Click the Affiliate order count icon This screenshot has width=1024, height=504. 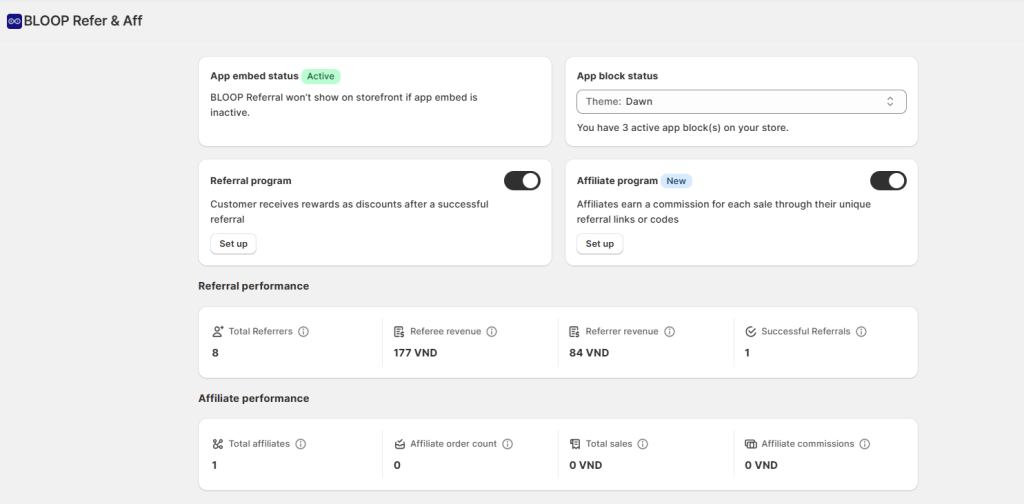pos(399,444)
